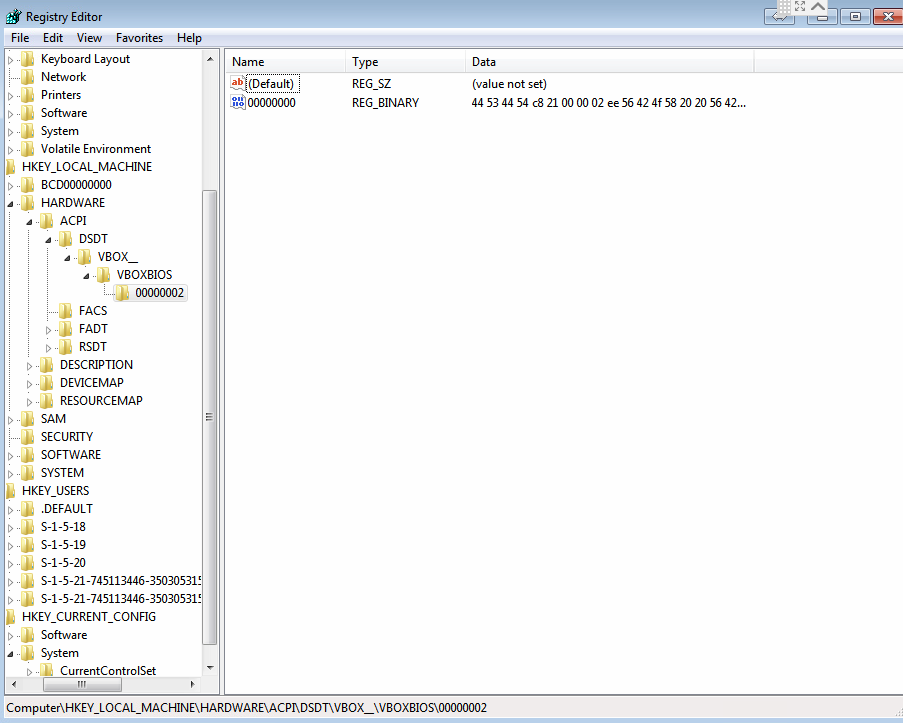
Task: Select the HKEY_CURRENT_CONFIG tree item
Action: coord(88,617)
